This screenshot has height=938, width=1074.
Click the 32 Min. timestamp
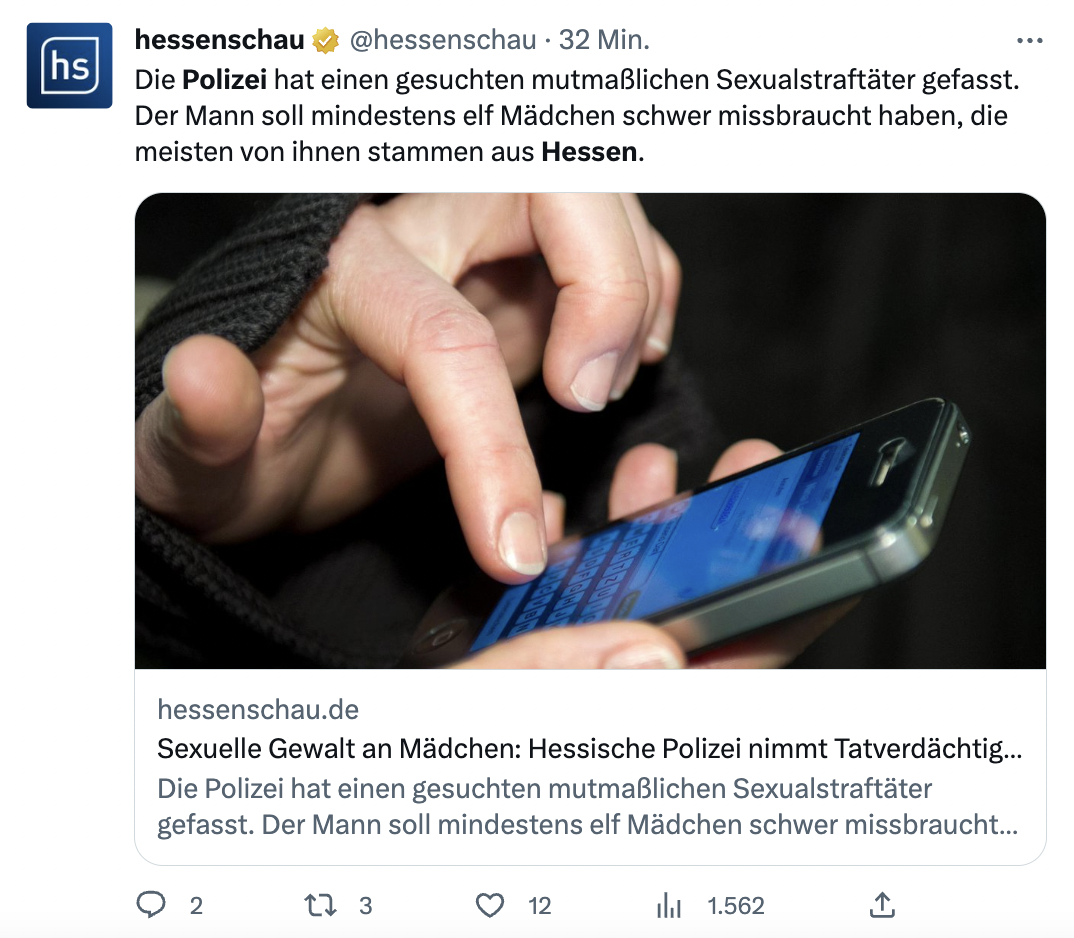pyautogui.click(x=604, y=40)
